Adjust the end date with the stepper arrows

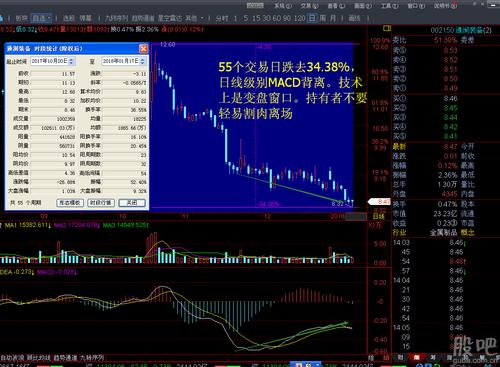point(143,61)
